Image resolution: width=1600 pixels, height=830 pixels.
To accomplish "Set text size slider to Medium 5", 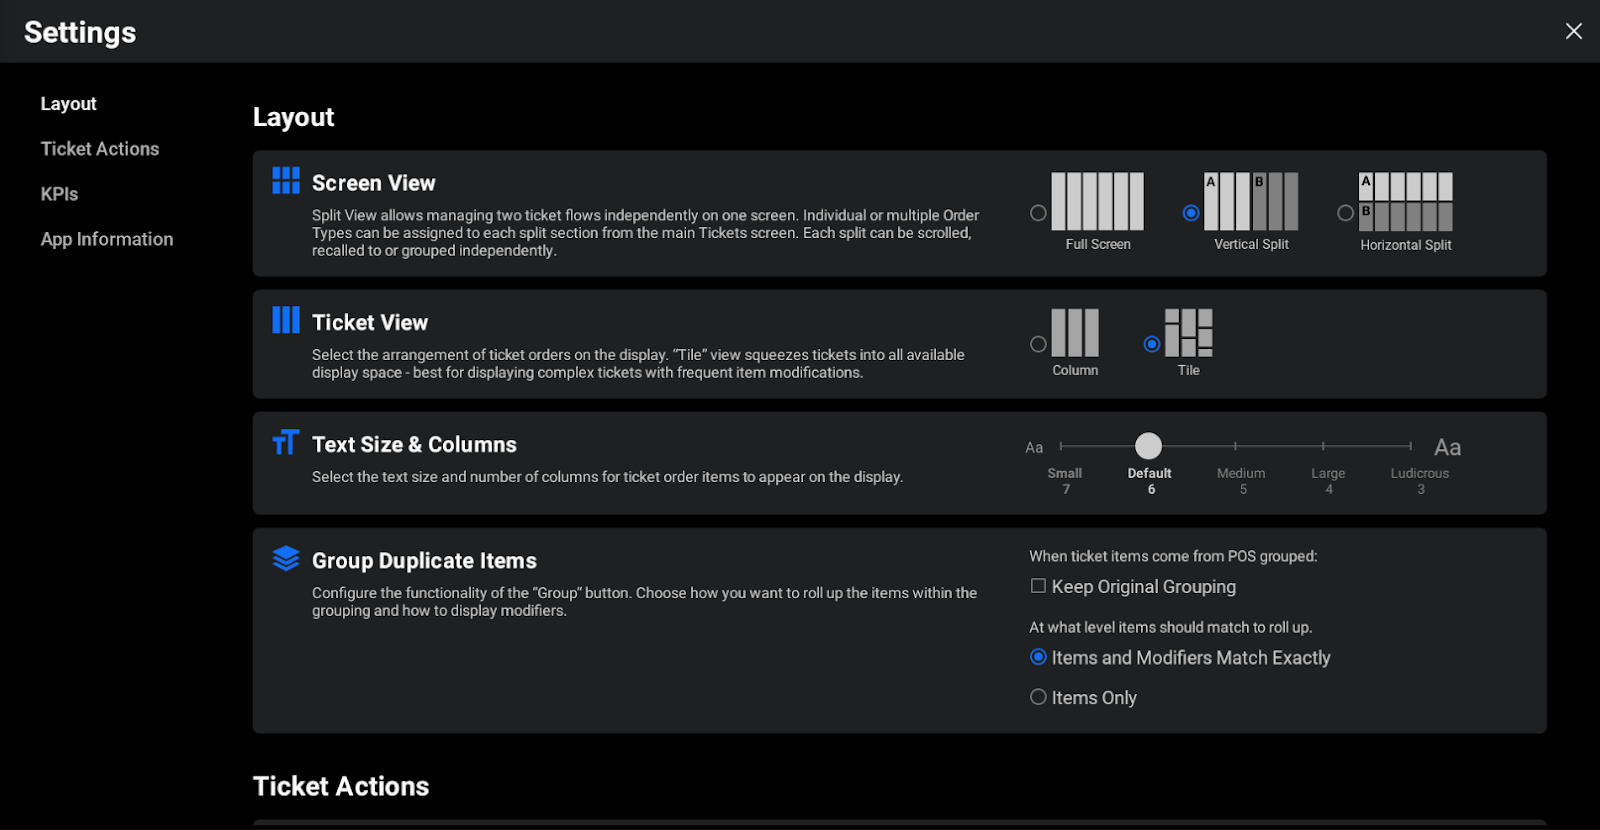I will point(1236,446).
